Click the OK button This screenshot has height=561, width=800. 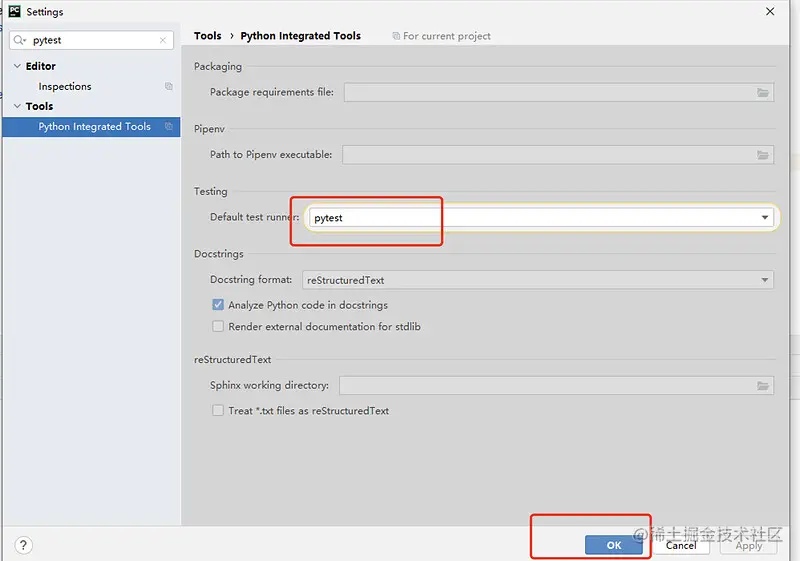click(x=614, y=545)
